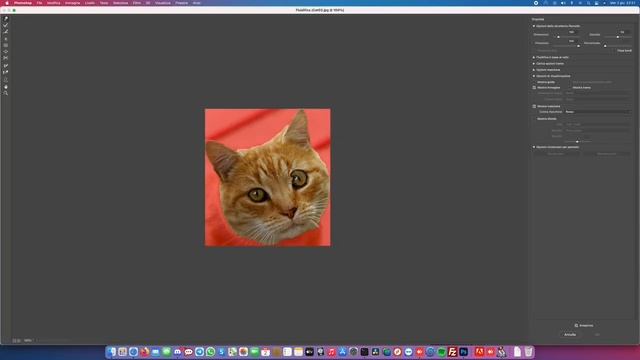Open the Colore maschera dropdown showing Rosso
Viewport: 640px width, 360px height.
(x=598, y=112)
